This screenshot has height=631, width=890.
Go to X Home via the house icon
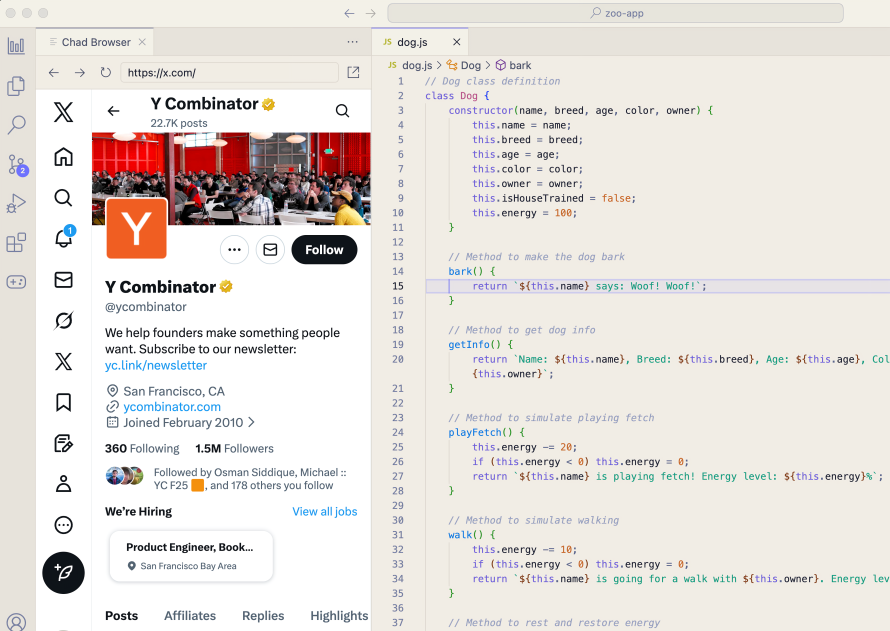click(63, 157)
